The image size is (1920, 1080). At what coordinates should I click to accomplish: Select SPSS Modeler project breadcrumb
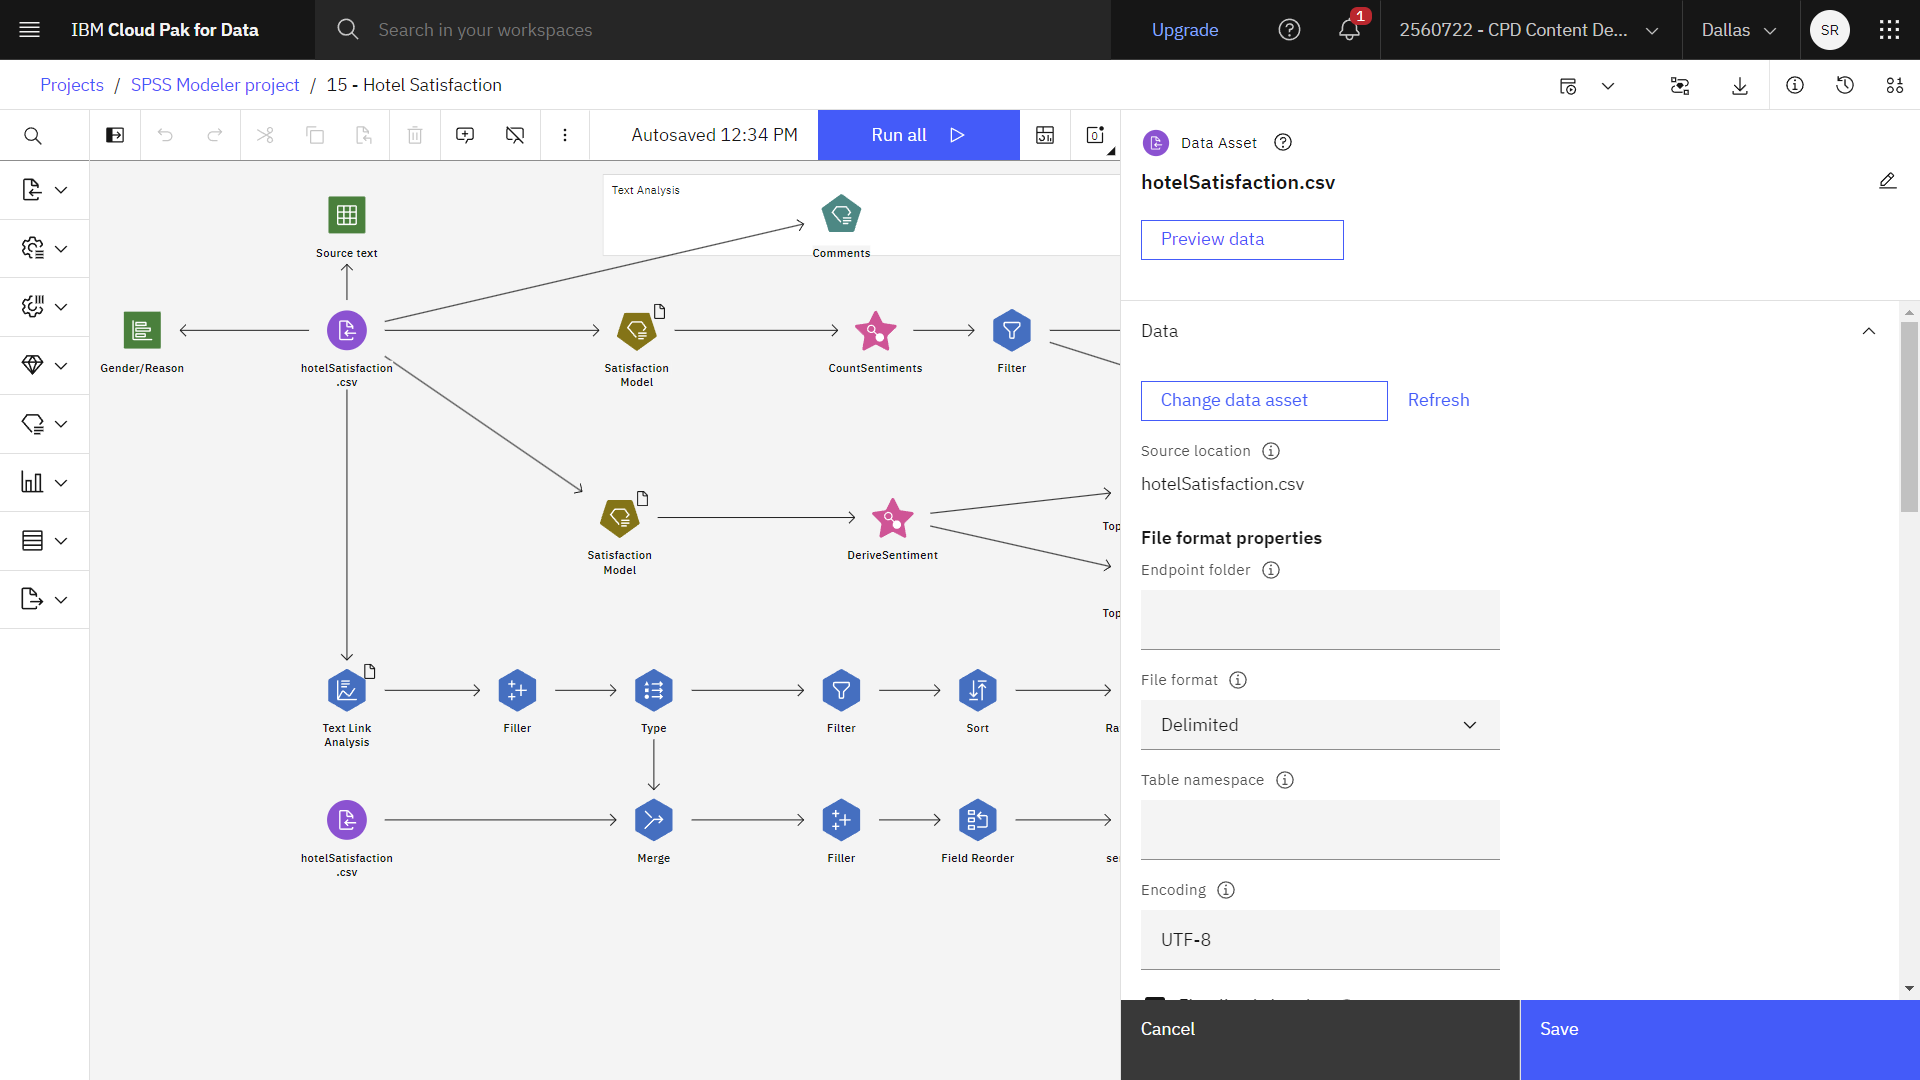[215, 84]
